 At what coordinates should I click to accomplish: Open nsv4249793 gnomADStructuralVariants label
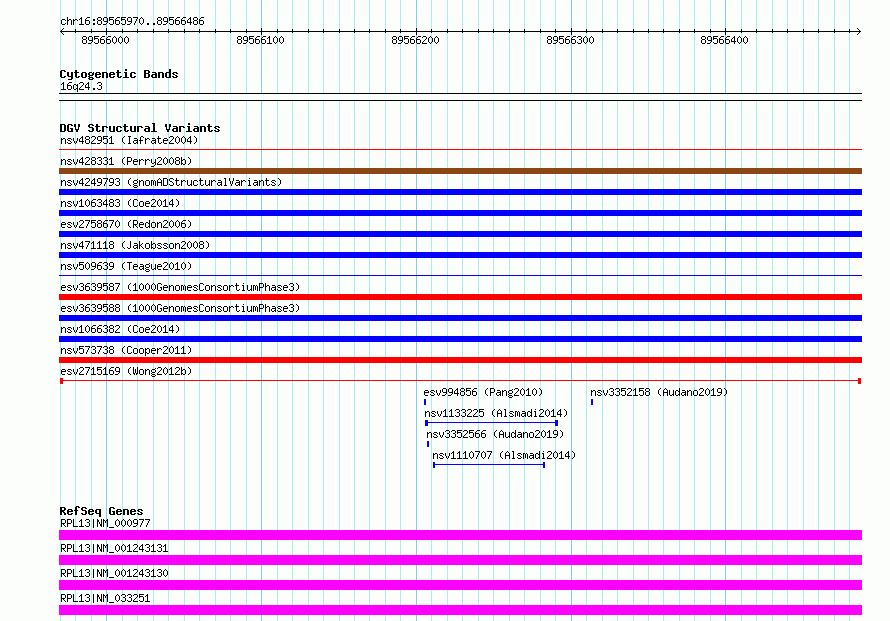click(171, 182)
